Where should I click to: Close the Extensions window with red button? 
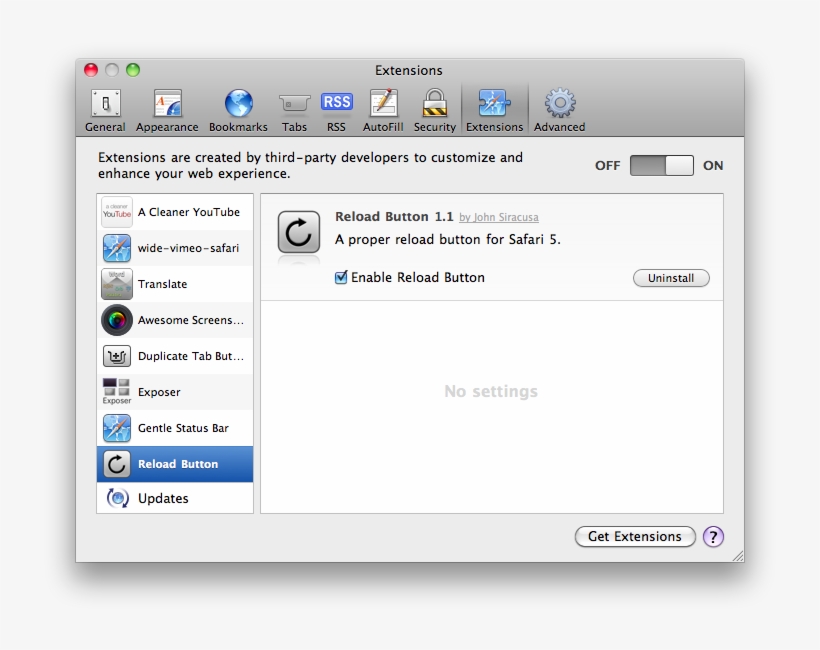pyautogui.click(x=91, y=70)
